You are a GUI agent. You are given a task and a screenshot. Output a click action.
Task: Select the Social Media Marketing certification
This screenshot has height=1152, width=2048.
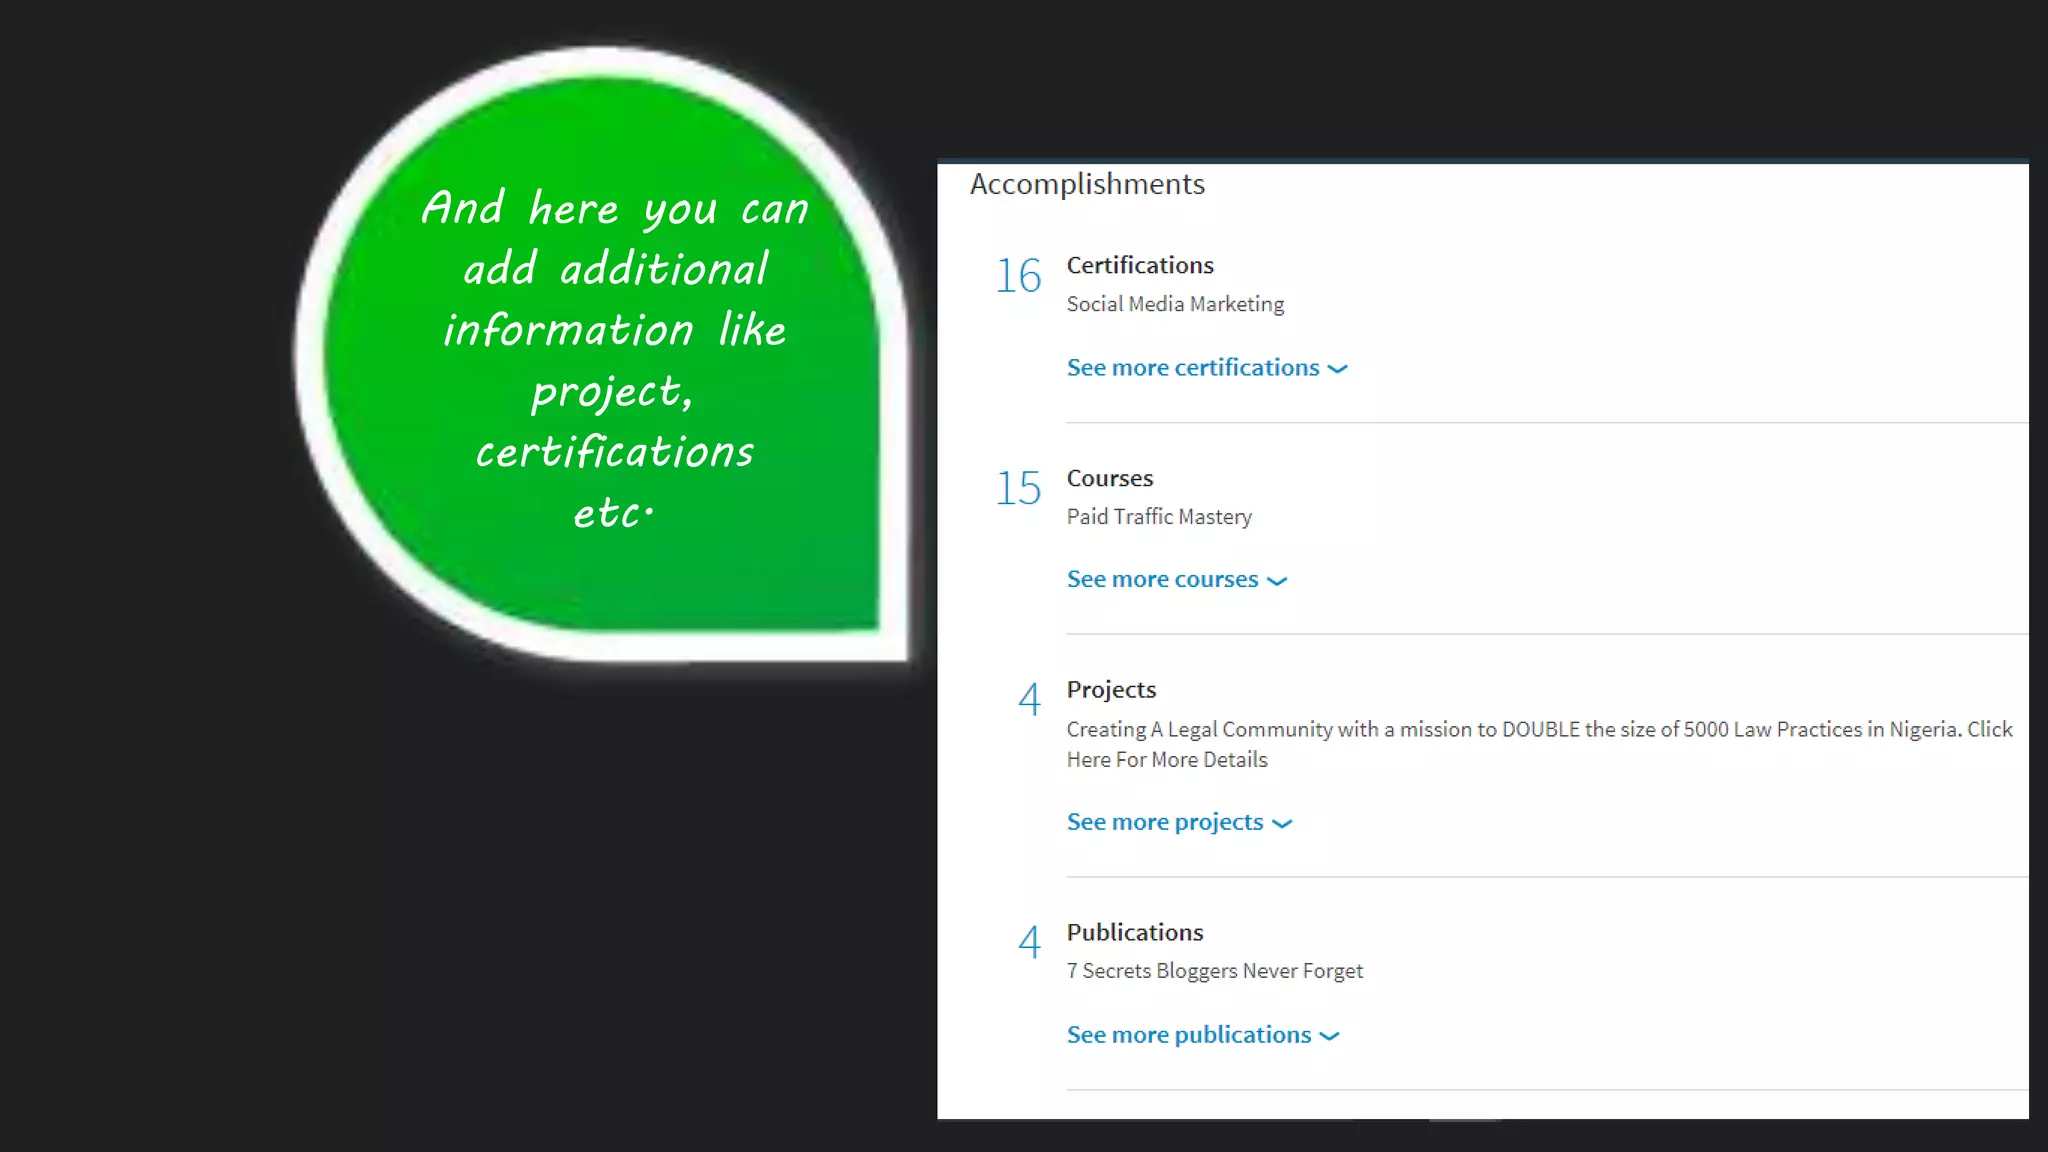[x=1175, y=304]
